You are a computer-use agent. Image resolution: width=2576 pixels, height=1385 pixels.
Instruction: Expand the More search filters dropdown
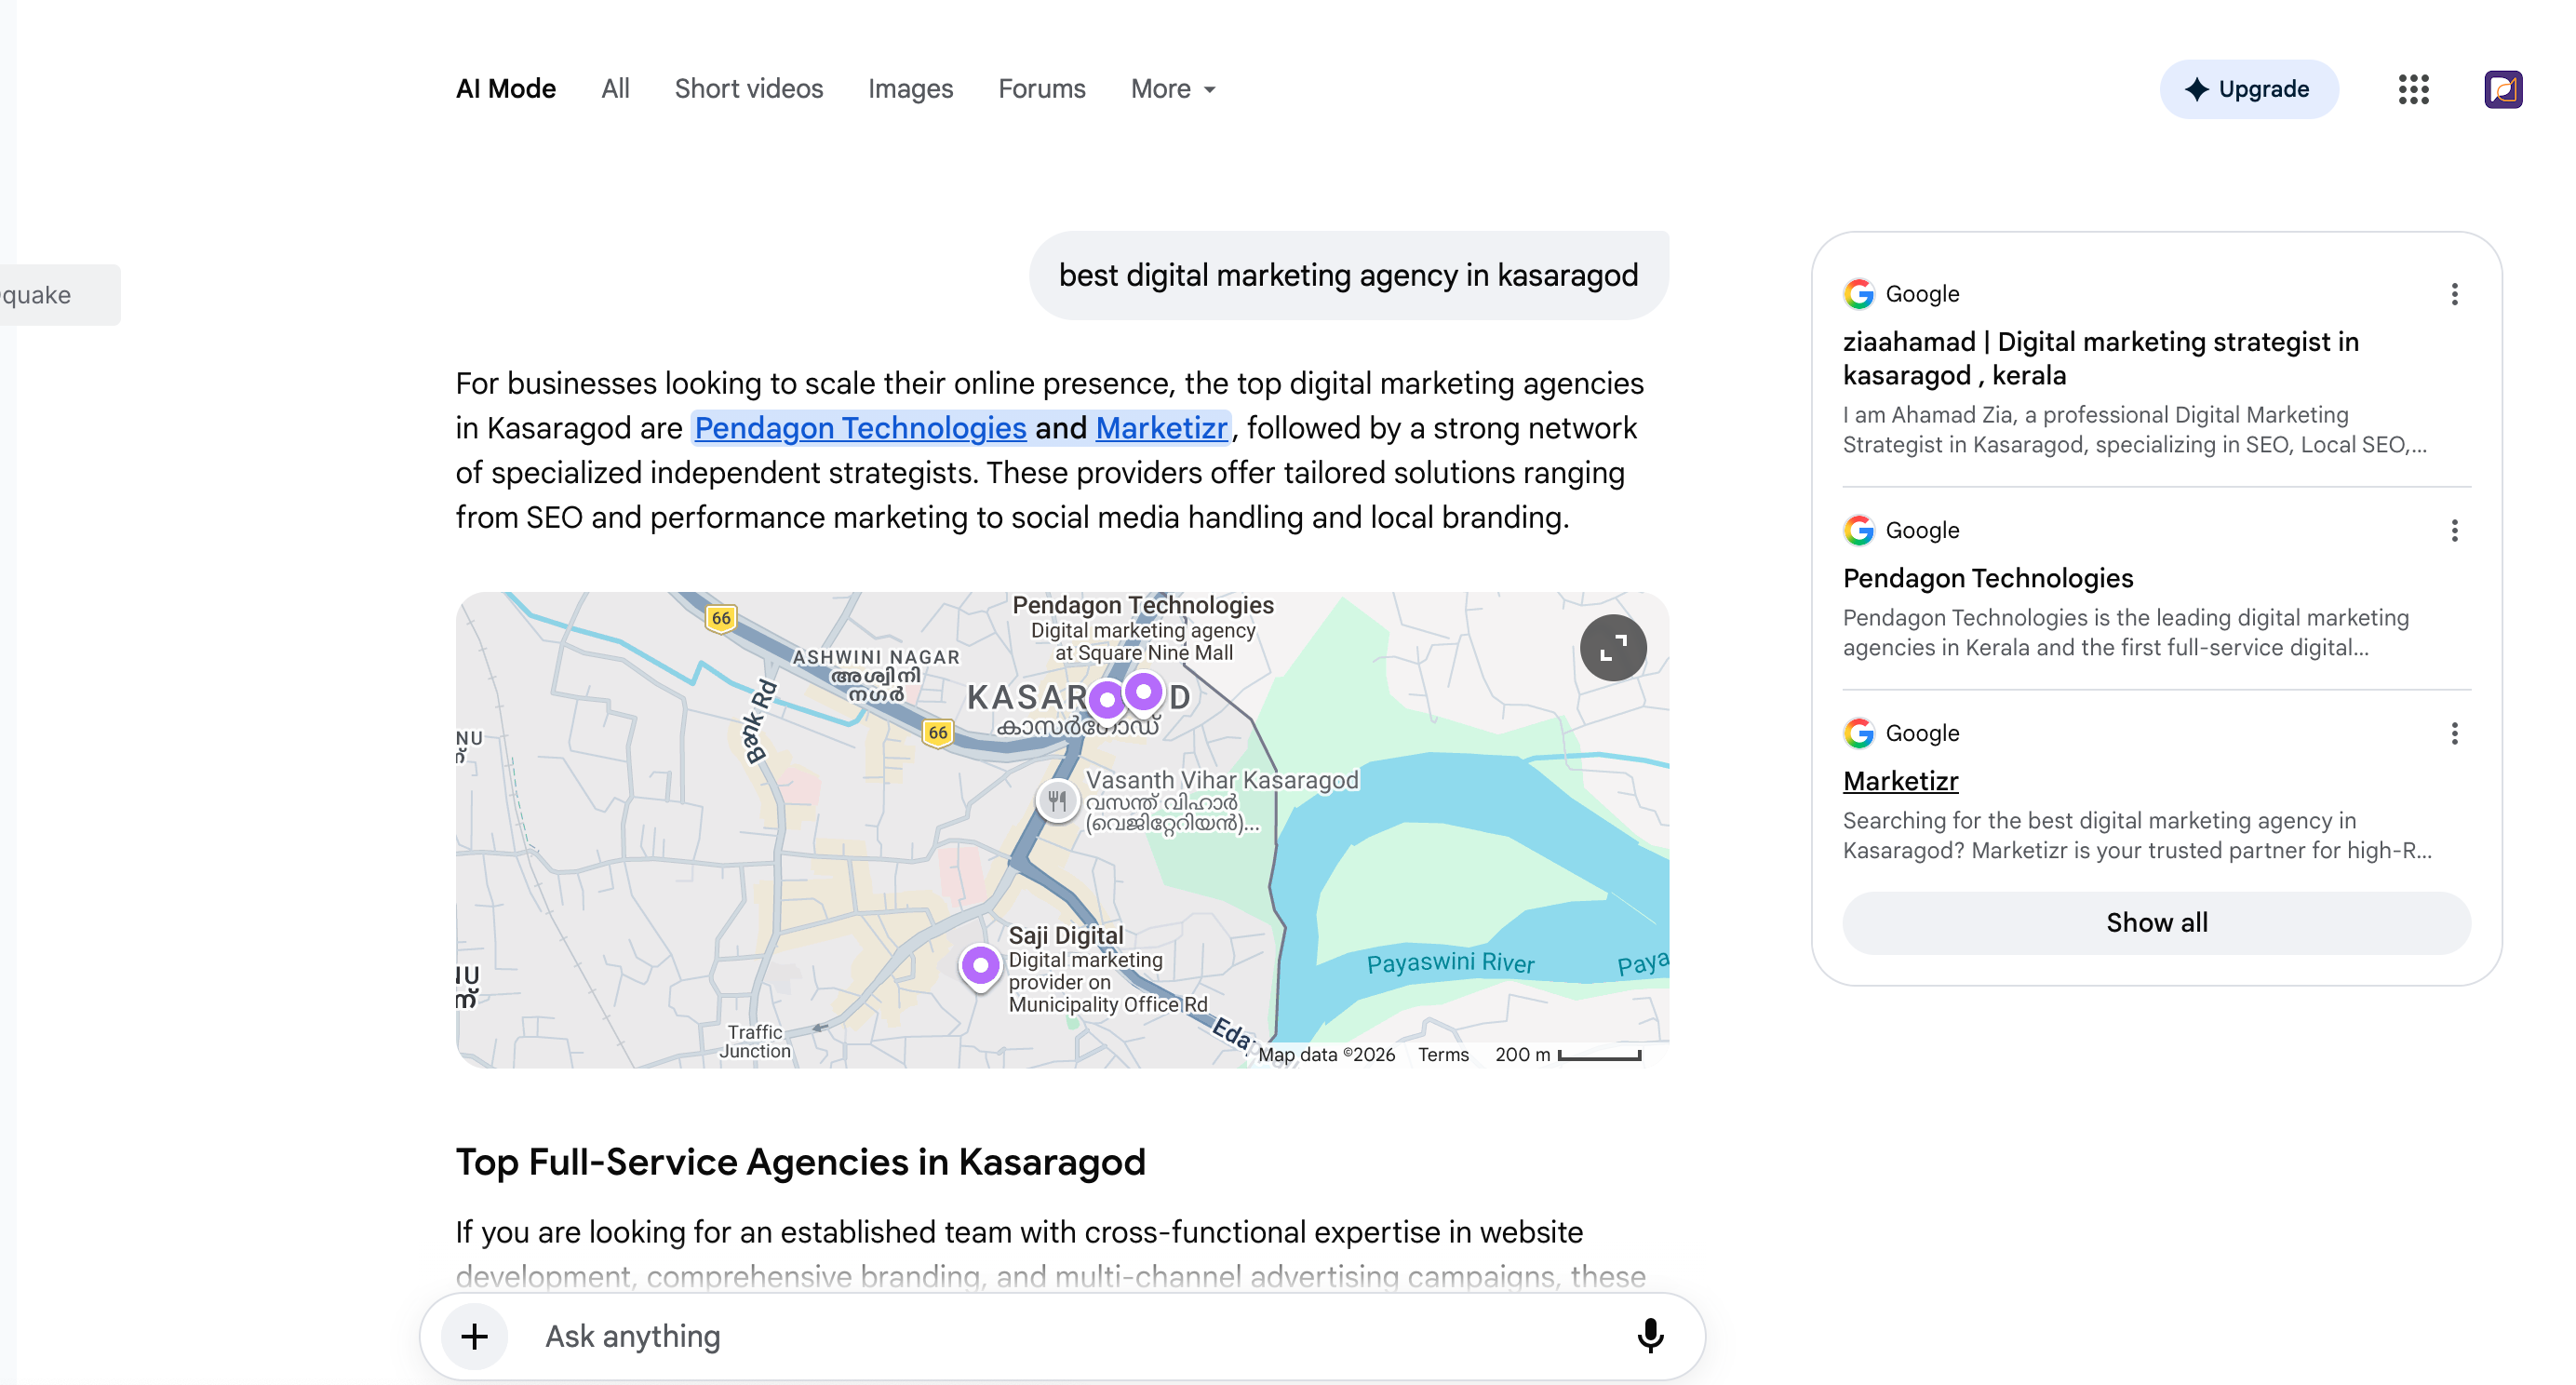click(x=1173, y=89)
